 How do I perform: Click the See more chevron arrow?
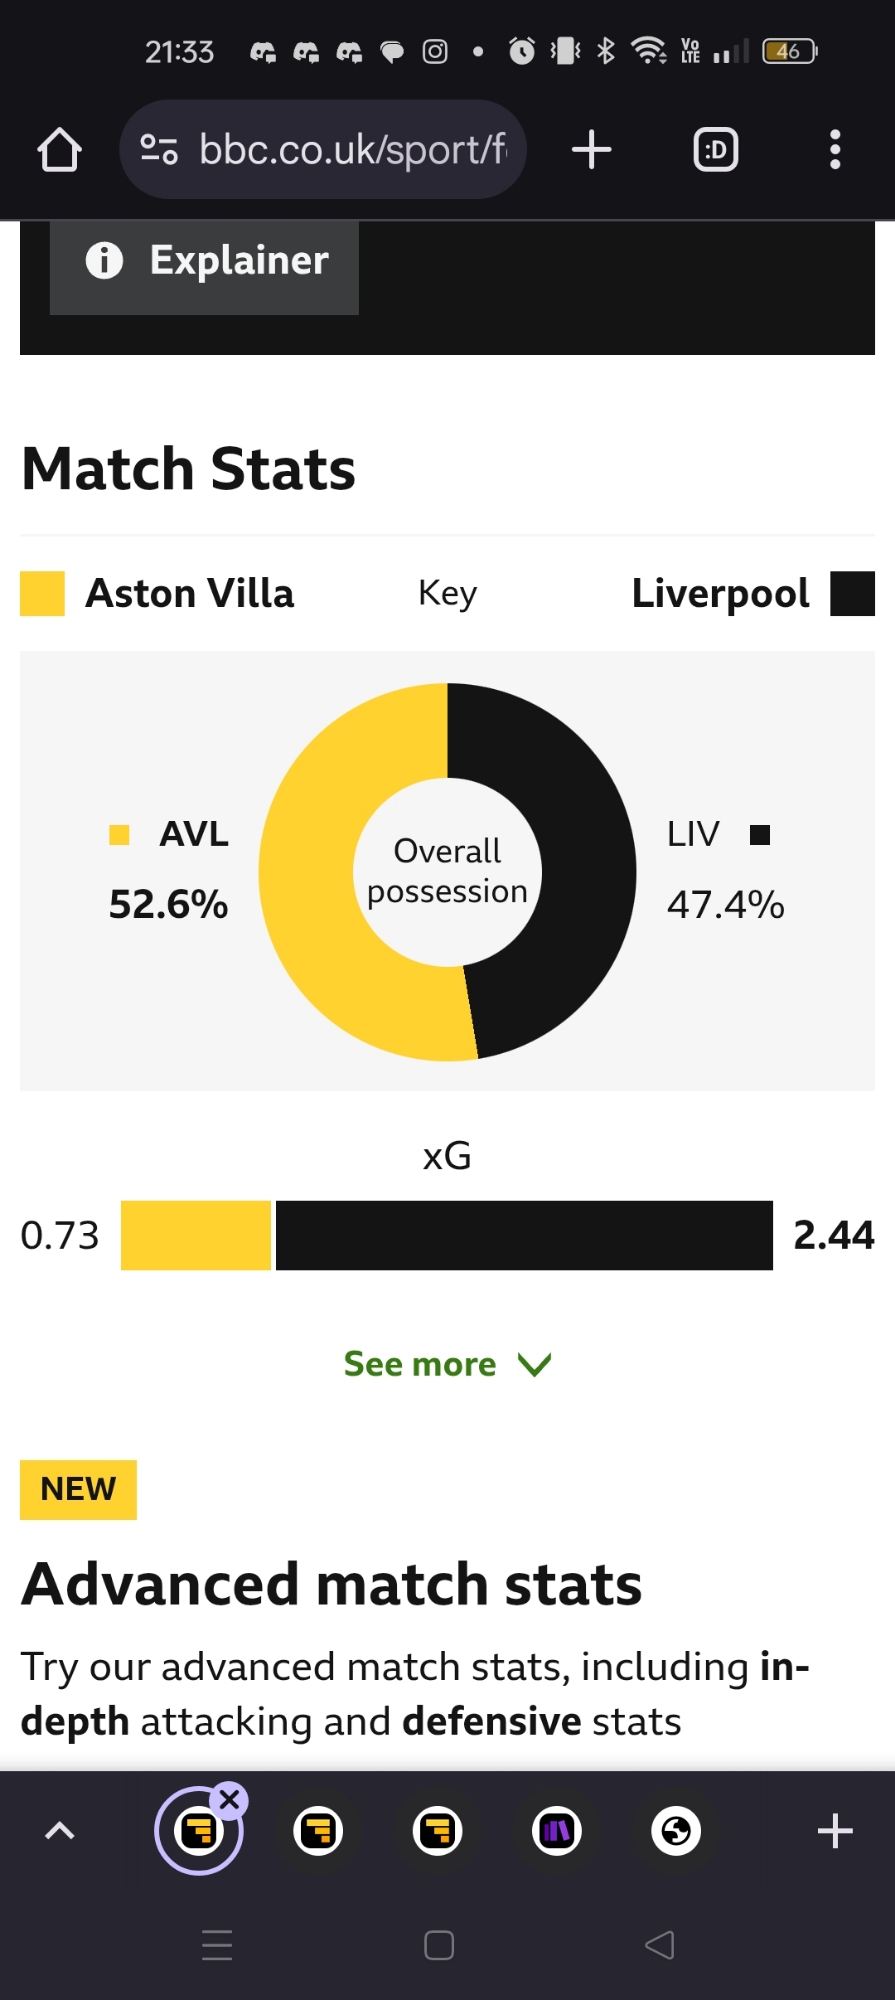point(535,1365)
